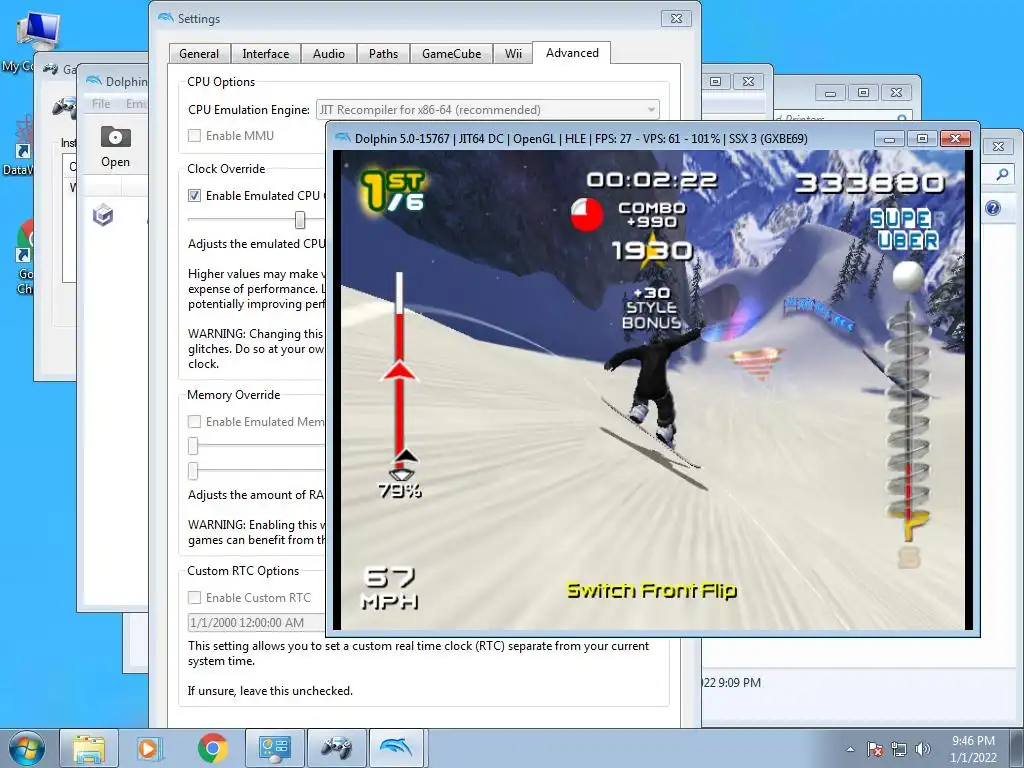Viewport: 1024px width, 768px height.
Task: Open Google Chrome from the taskbar
Action: click(x=212, y=748)
